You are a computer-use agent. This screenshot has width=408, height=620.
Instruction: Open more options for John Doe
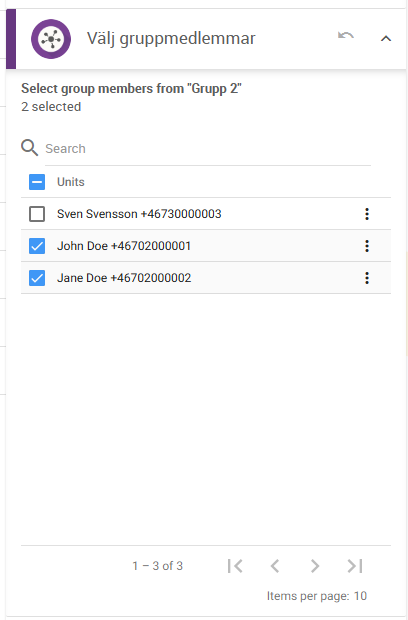(x=367, y=246)
